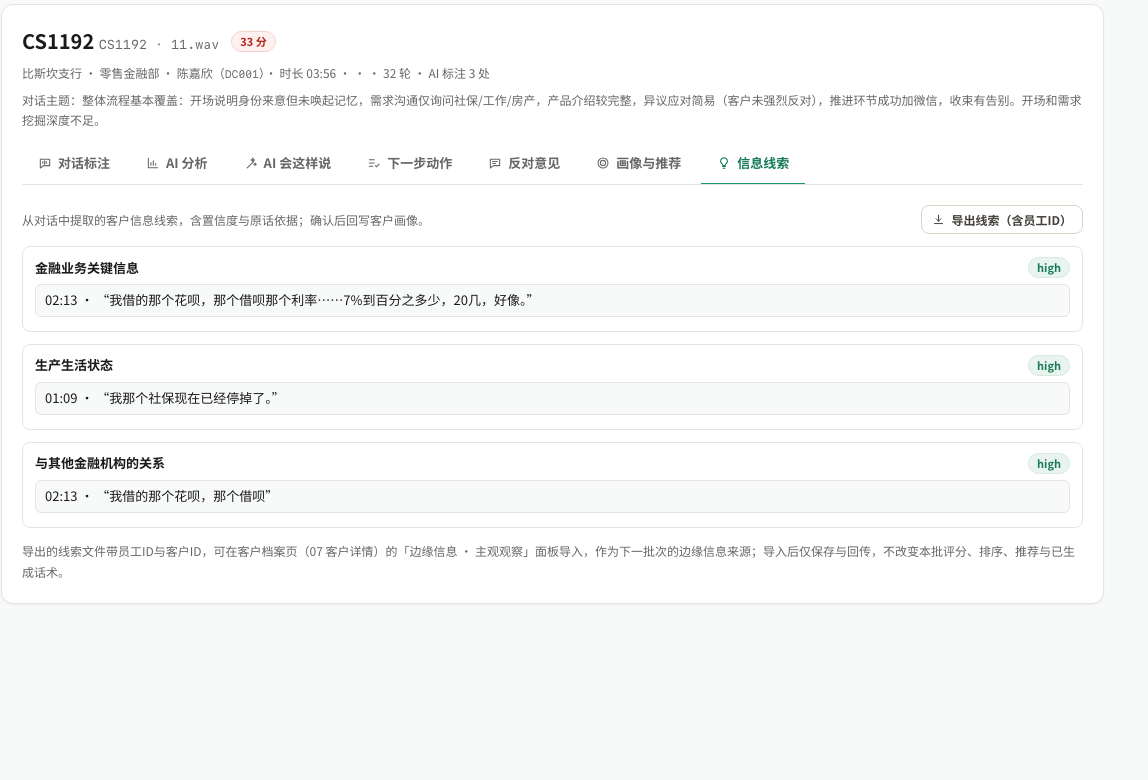Click the high badge on 生产生活状态

(x=1048, y=366)
